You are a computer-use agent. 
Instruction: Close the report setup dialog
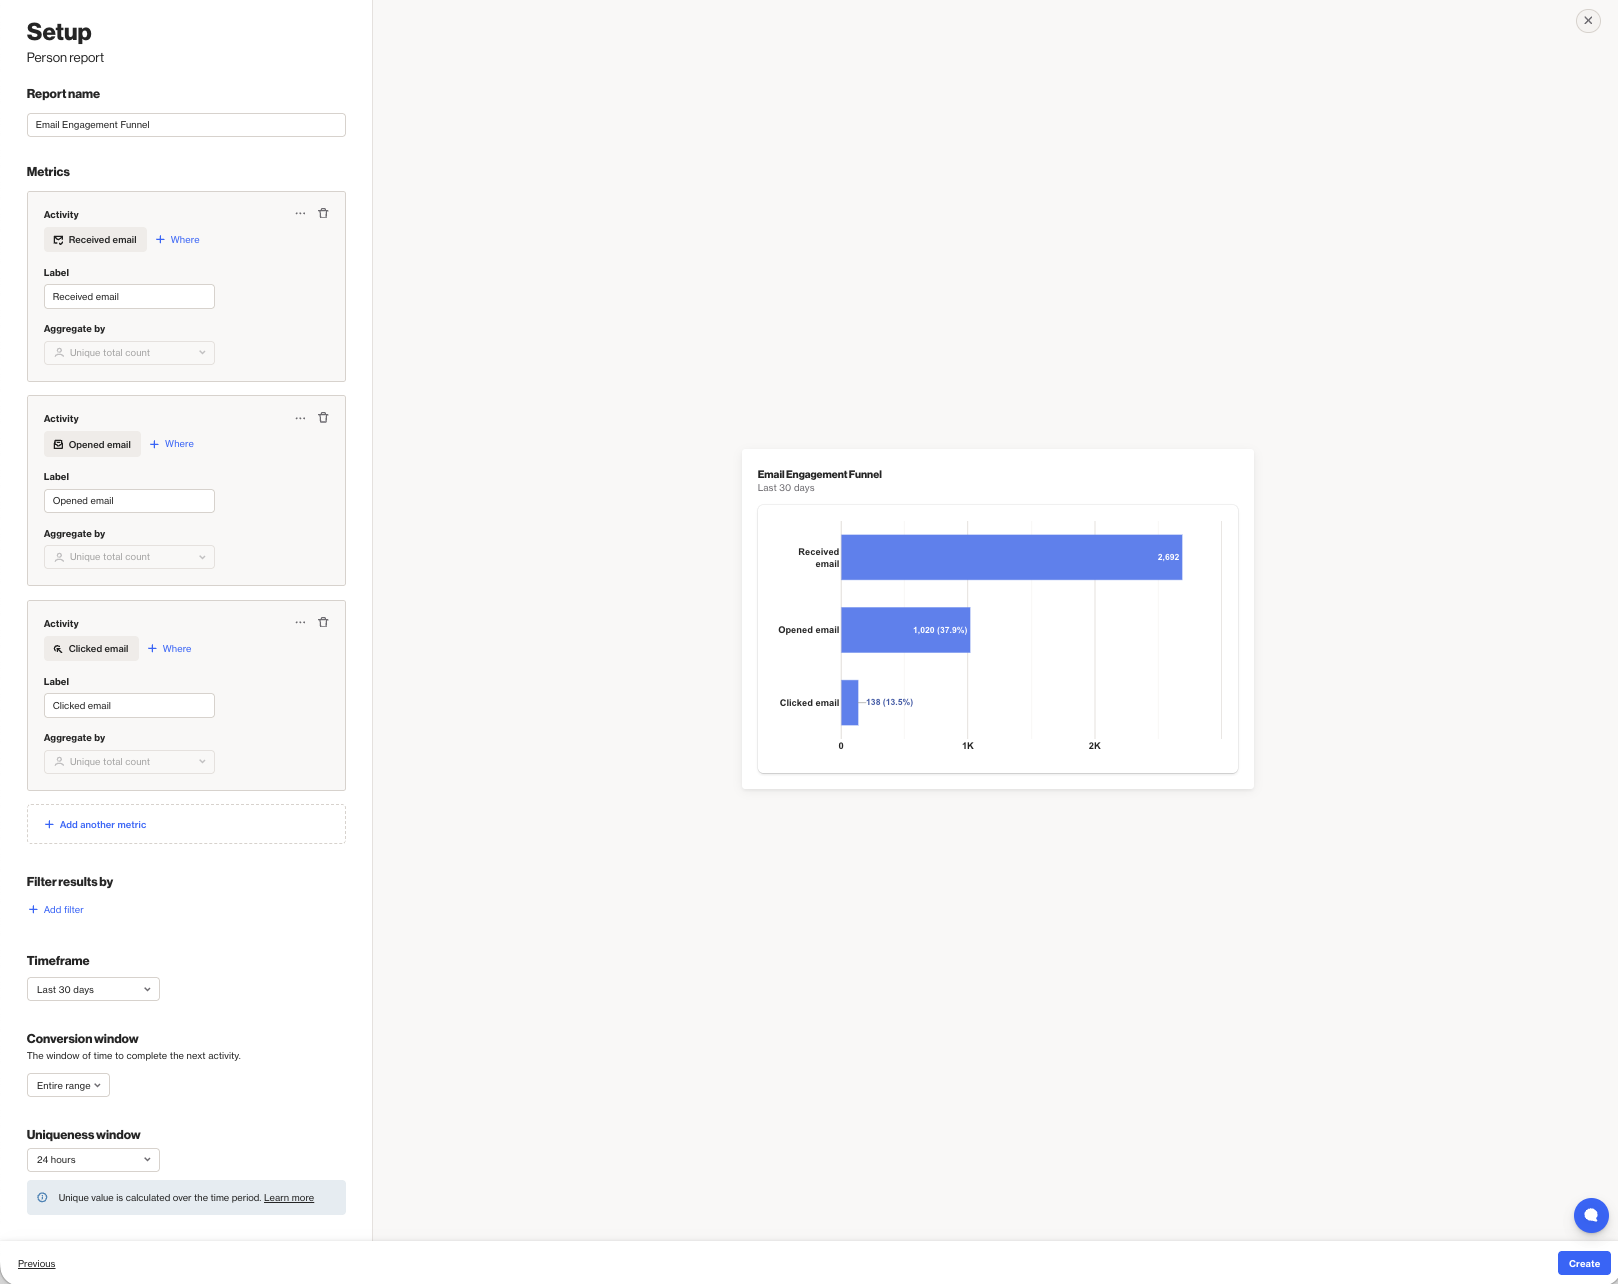point(1588,20)
